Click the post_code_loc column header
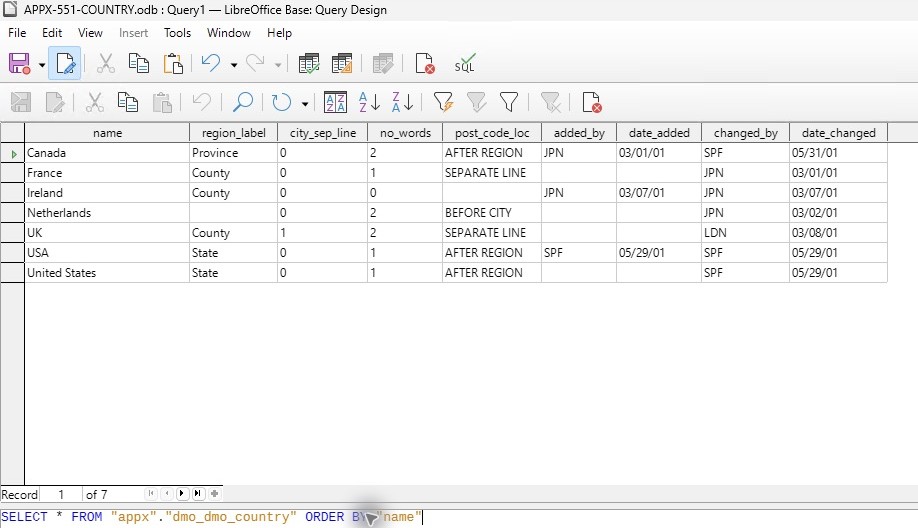This screenshot has width=918, height=528. [492, 133]
